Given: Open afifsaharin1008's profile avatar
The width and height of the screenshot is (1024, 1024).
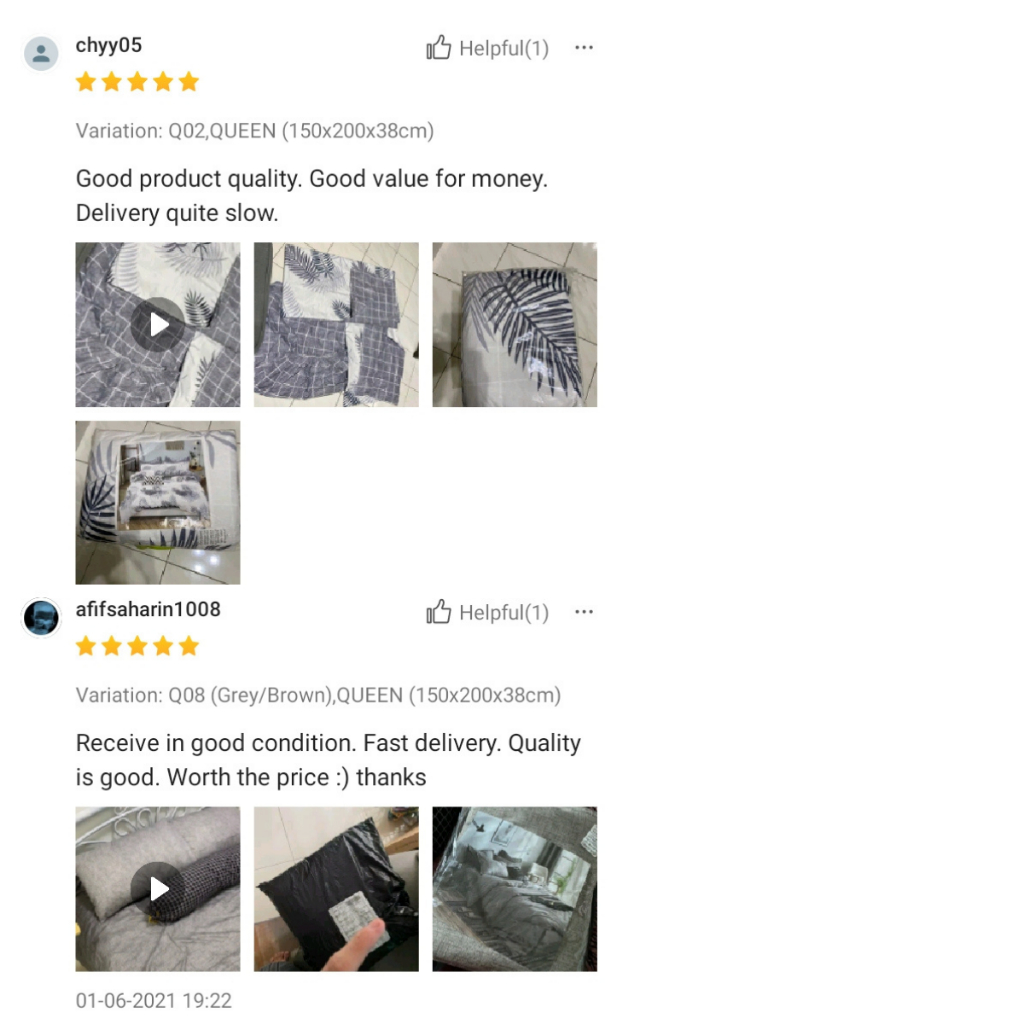Looking at the screenshot, I should (41, 617).
